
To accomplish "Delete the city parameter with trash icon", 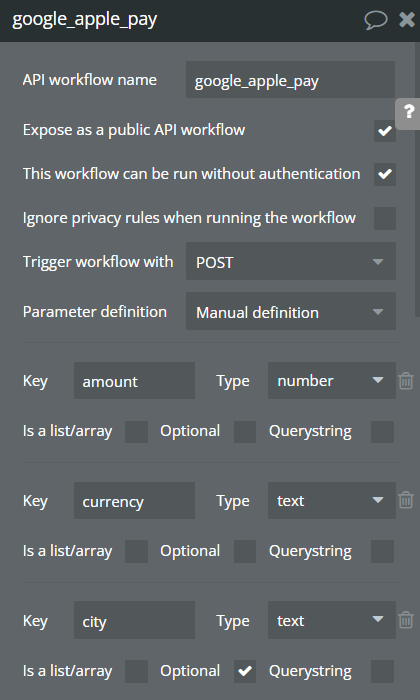I will pyautogui.click(x=406, y=620).
